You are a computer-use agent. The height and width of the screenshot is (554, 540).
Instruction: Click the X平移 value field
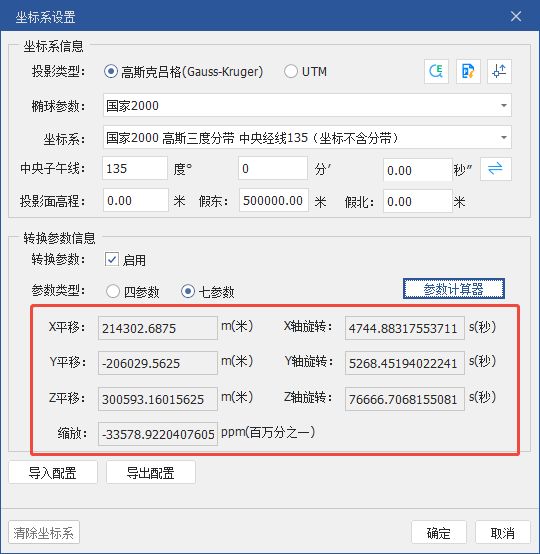(158, 328)
